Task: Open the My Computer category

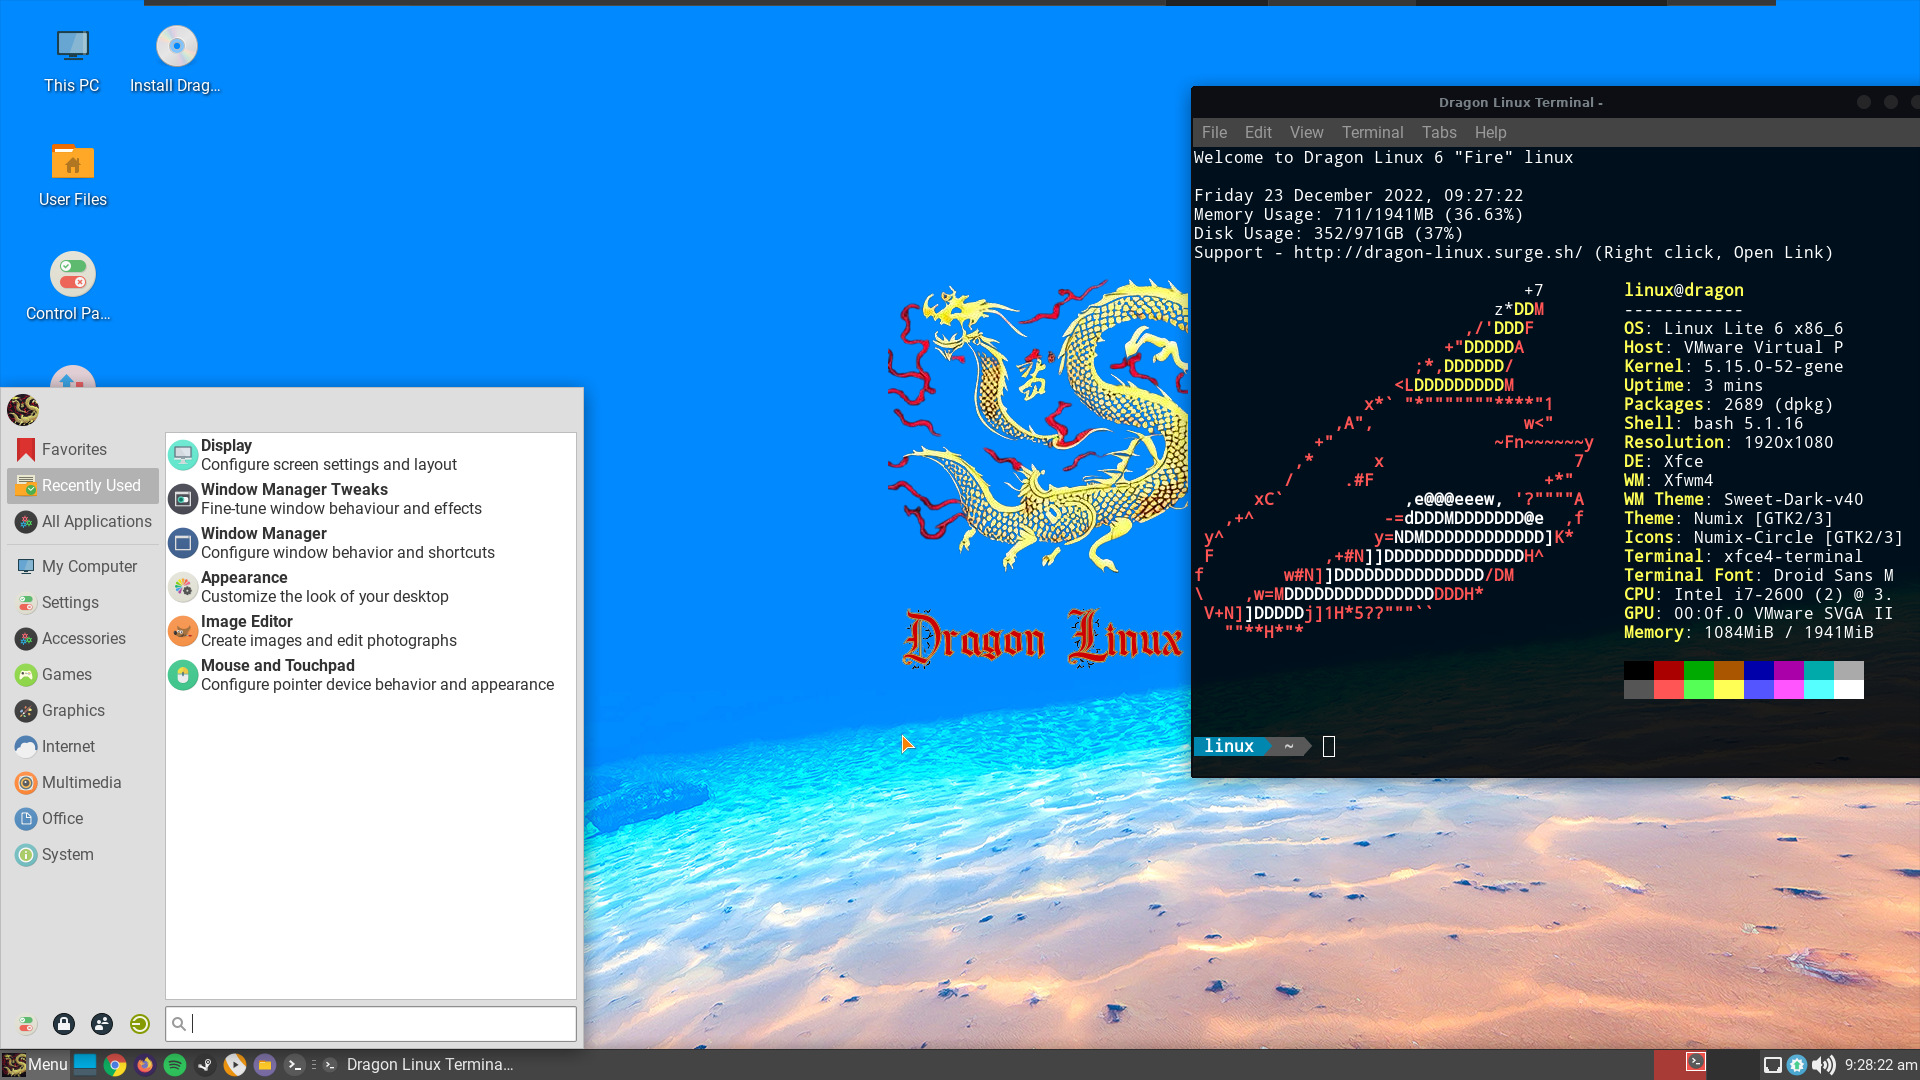Action: pyautogui.click(x=83, y=566)
